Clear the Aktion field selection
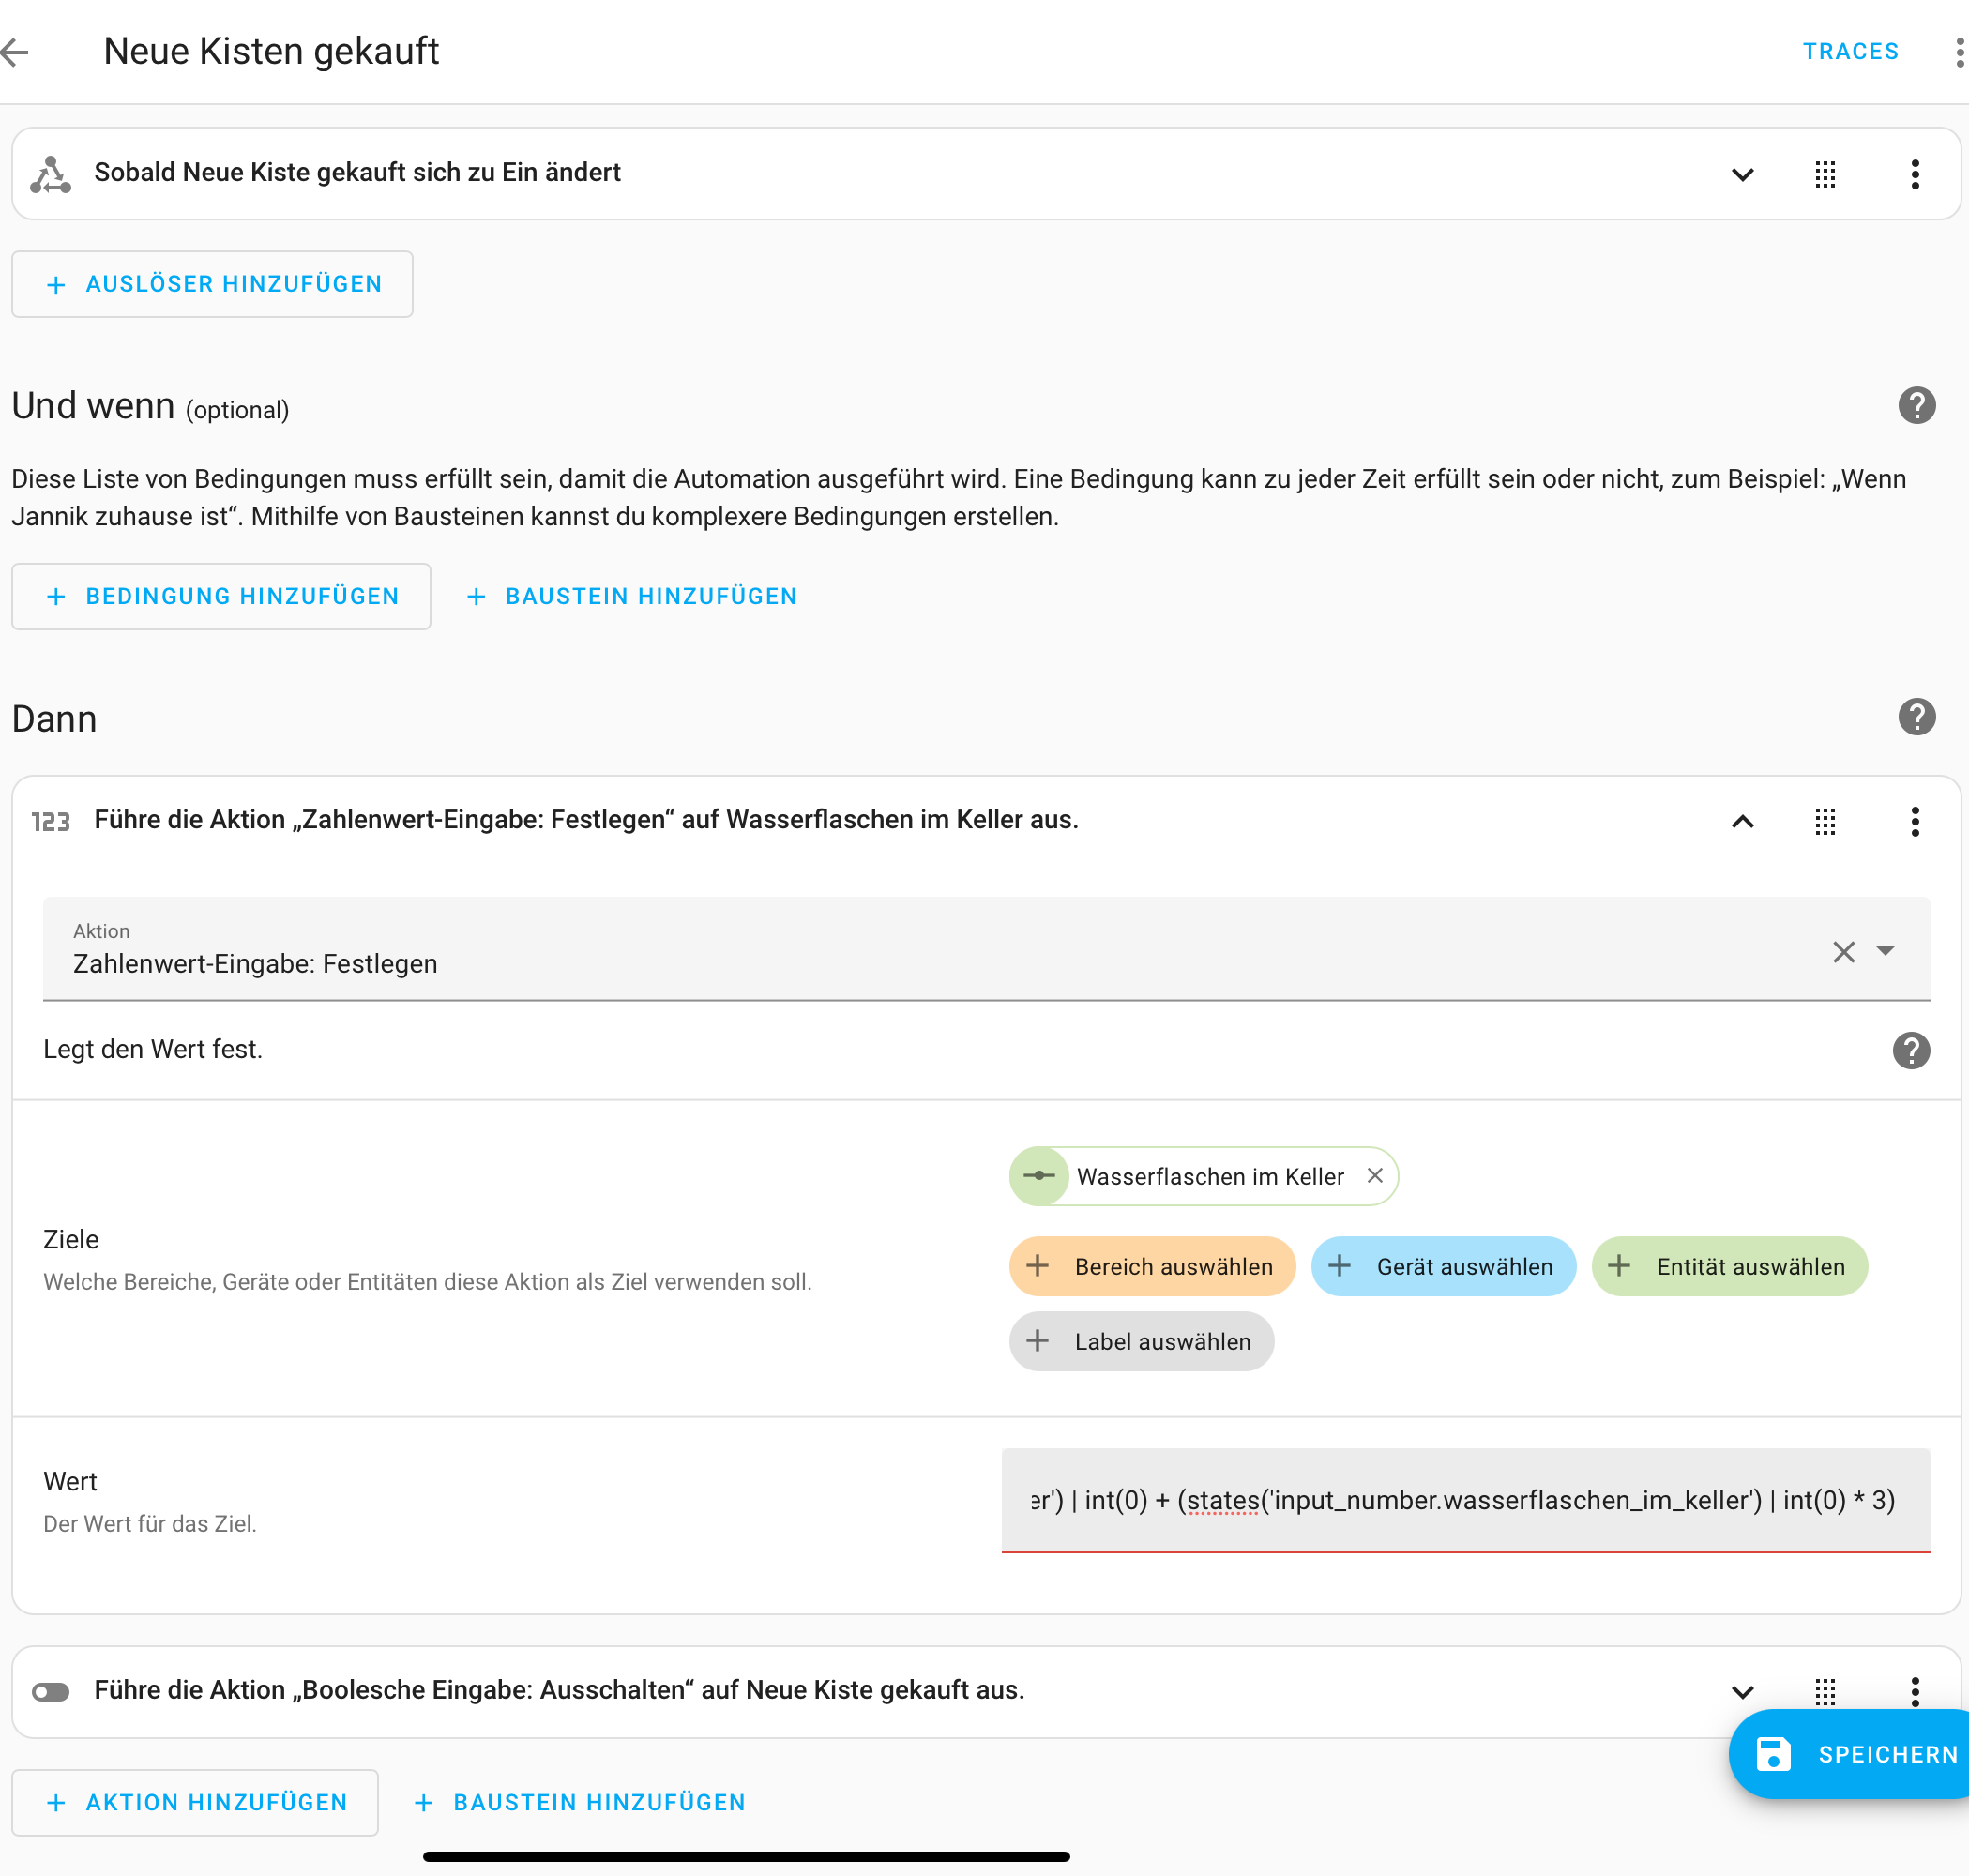 point(1843,951)
